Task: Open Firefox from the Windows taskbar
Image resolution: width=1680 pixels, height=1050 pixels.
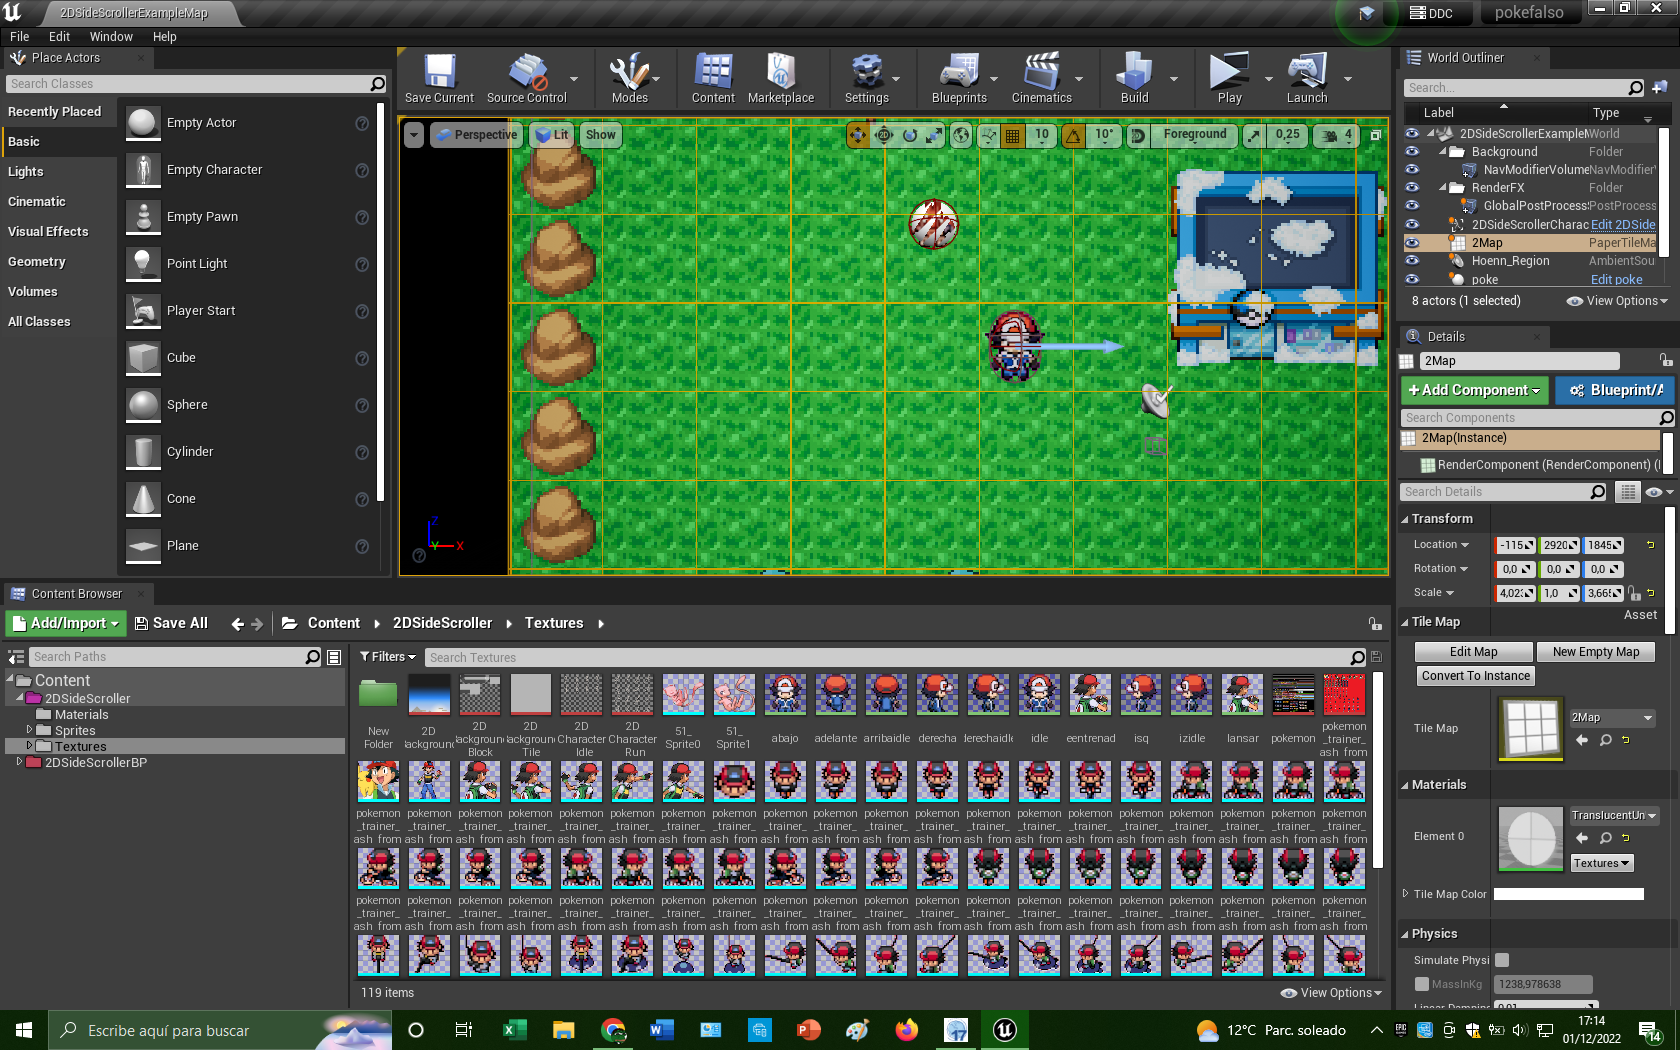Action: click(906, 1030)
